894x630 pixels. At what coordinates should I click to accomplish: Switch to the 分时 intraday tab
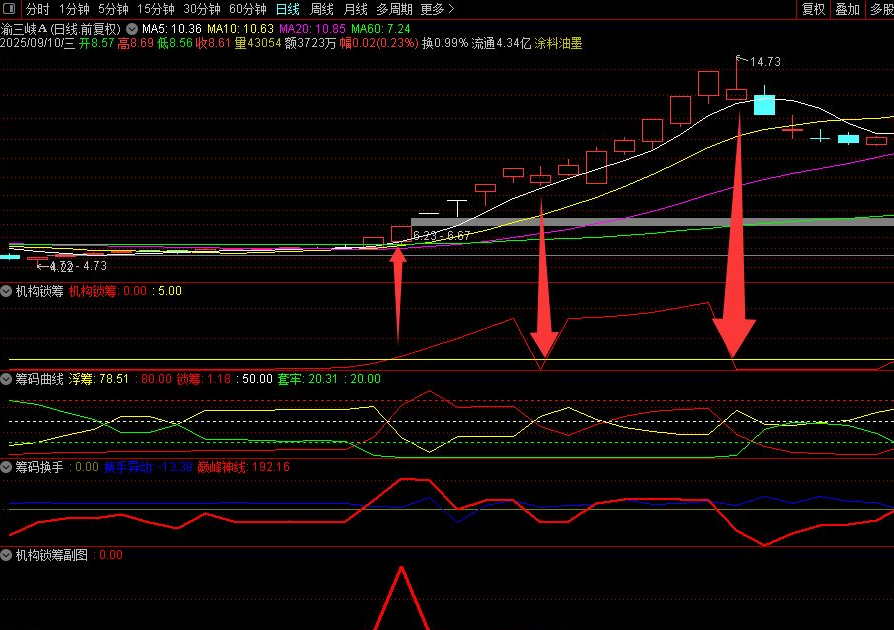[37, 9]
